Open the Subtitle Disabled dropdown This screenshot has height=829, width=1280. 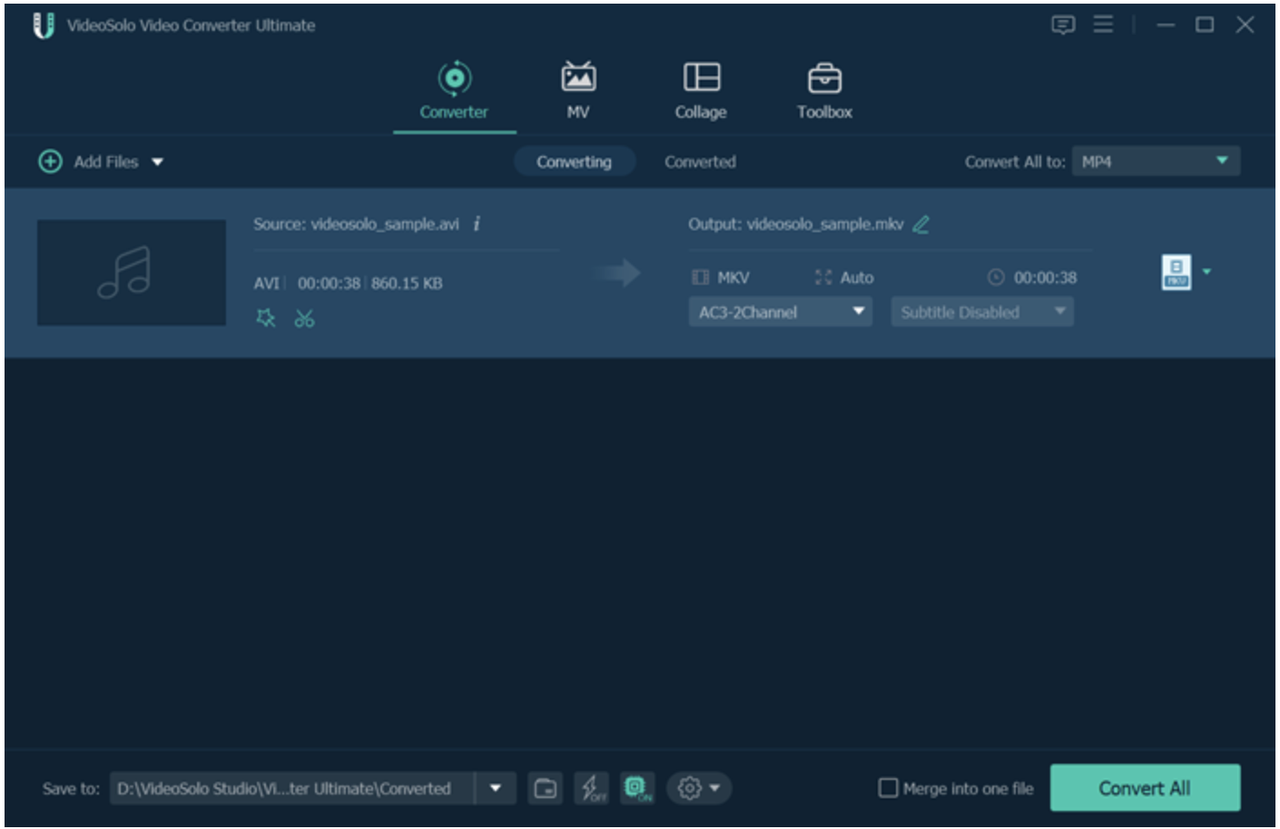click(x=982, y=312)
